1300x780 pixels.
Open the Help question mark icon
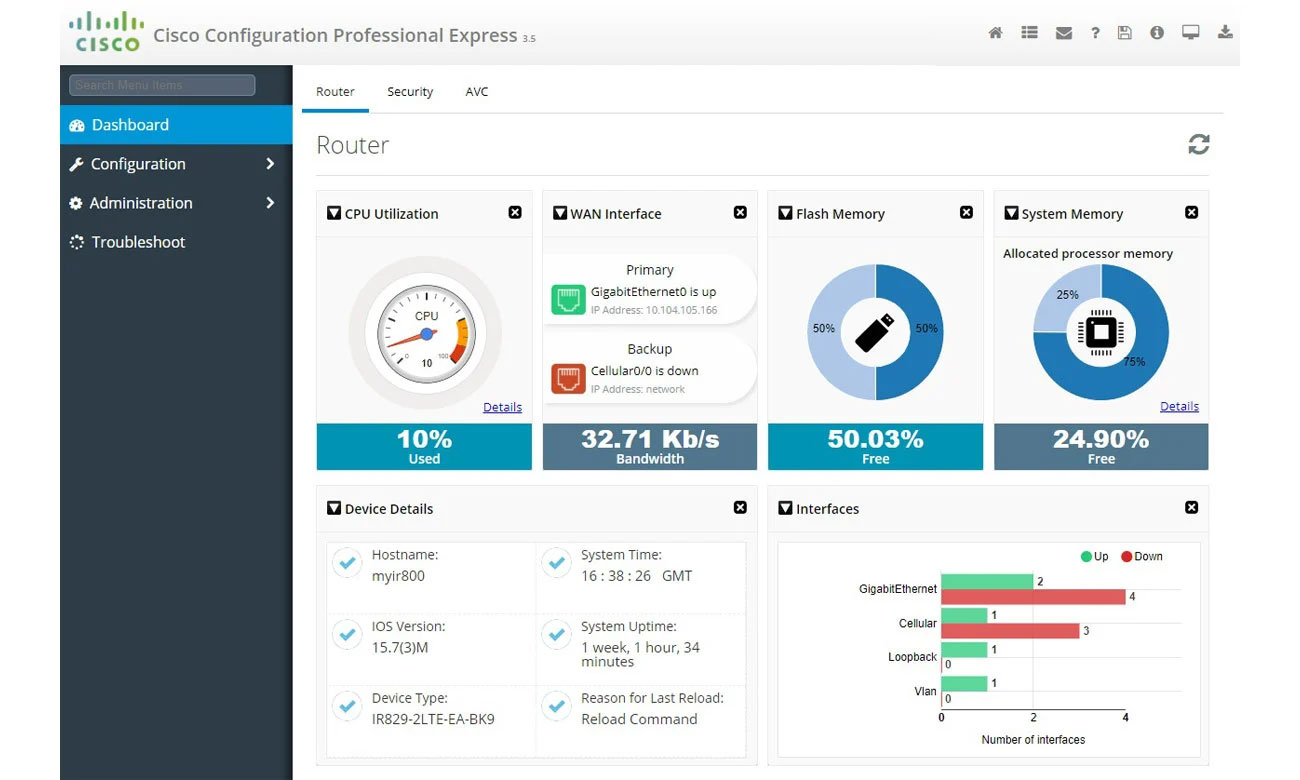click(x=1095, y=32)
